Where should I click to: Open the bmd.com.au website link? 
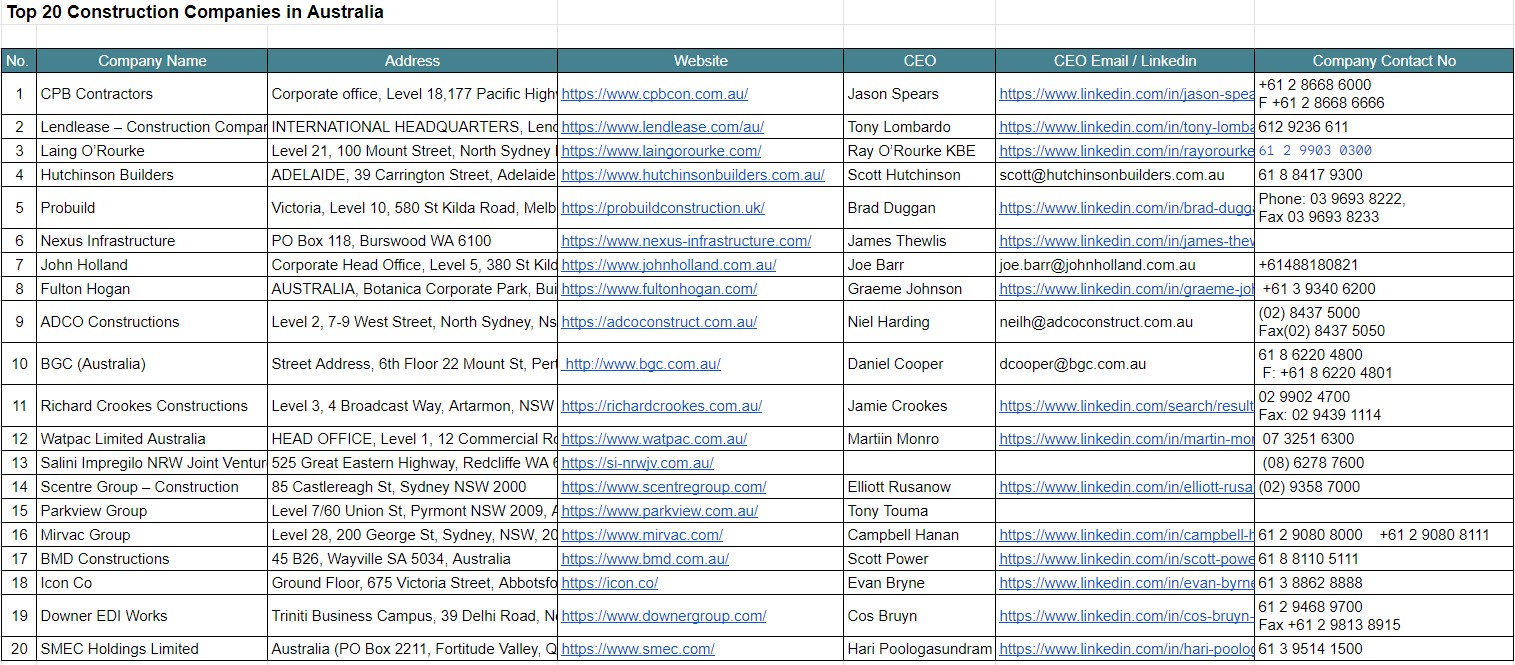645,559
